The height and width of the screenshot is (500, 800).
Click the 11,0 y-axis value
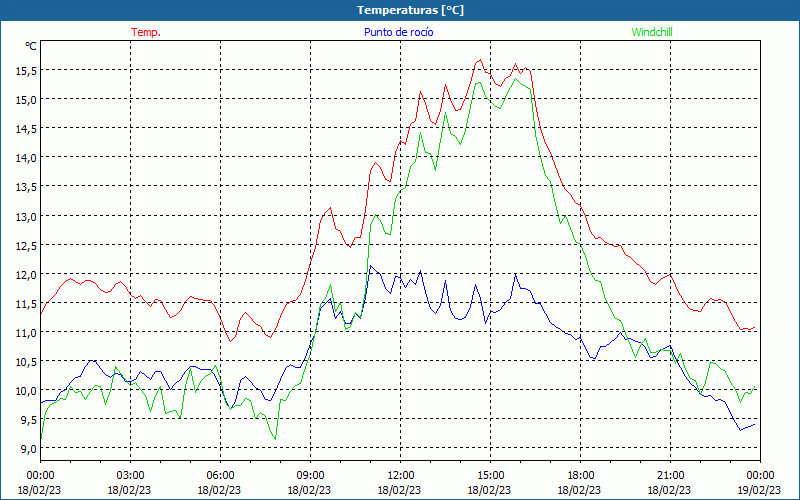tap(26, 333)
